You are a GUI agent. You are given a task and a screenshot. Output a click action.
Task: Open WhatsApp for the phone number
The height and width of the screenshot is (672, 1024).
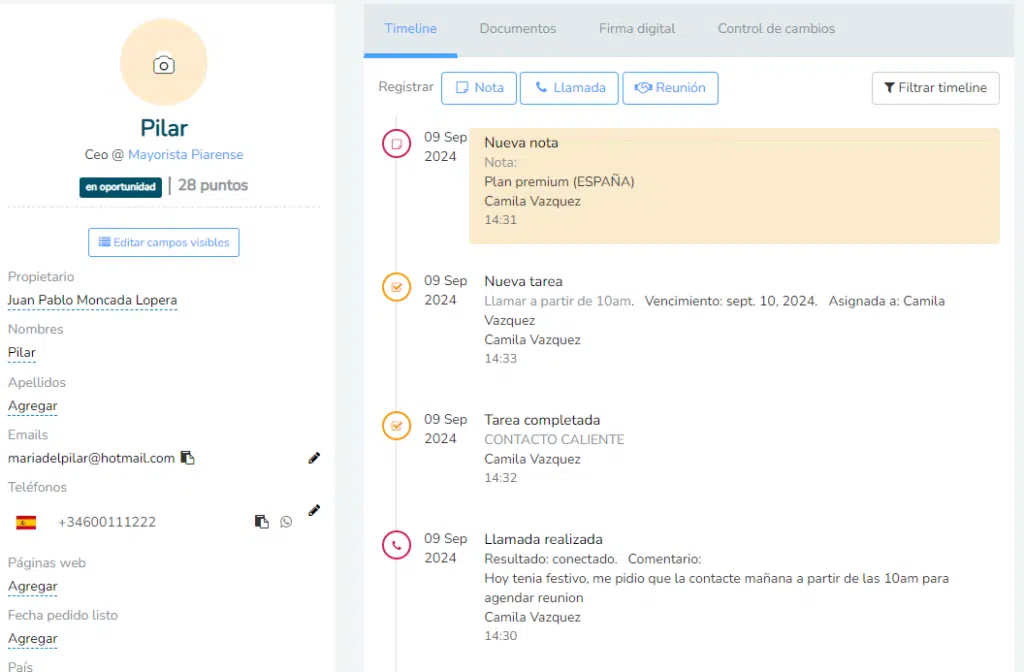(286, 521)
